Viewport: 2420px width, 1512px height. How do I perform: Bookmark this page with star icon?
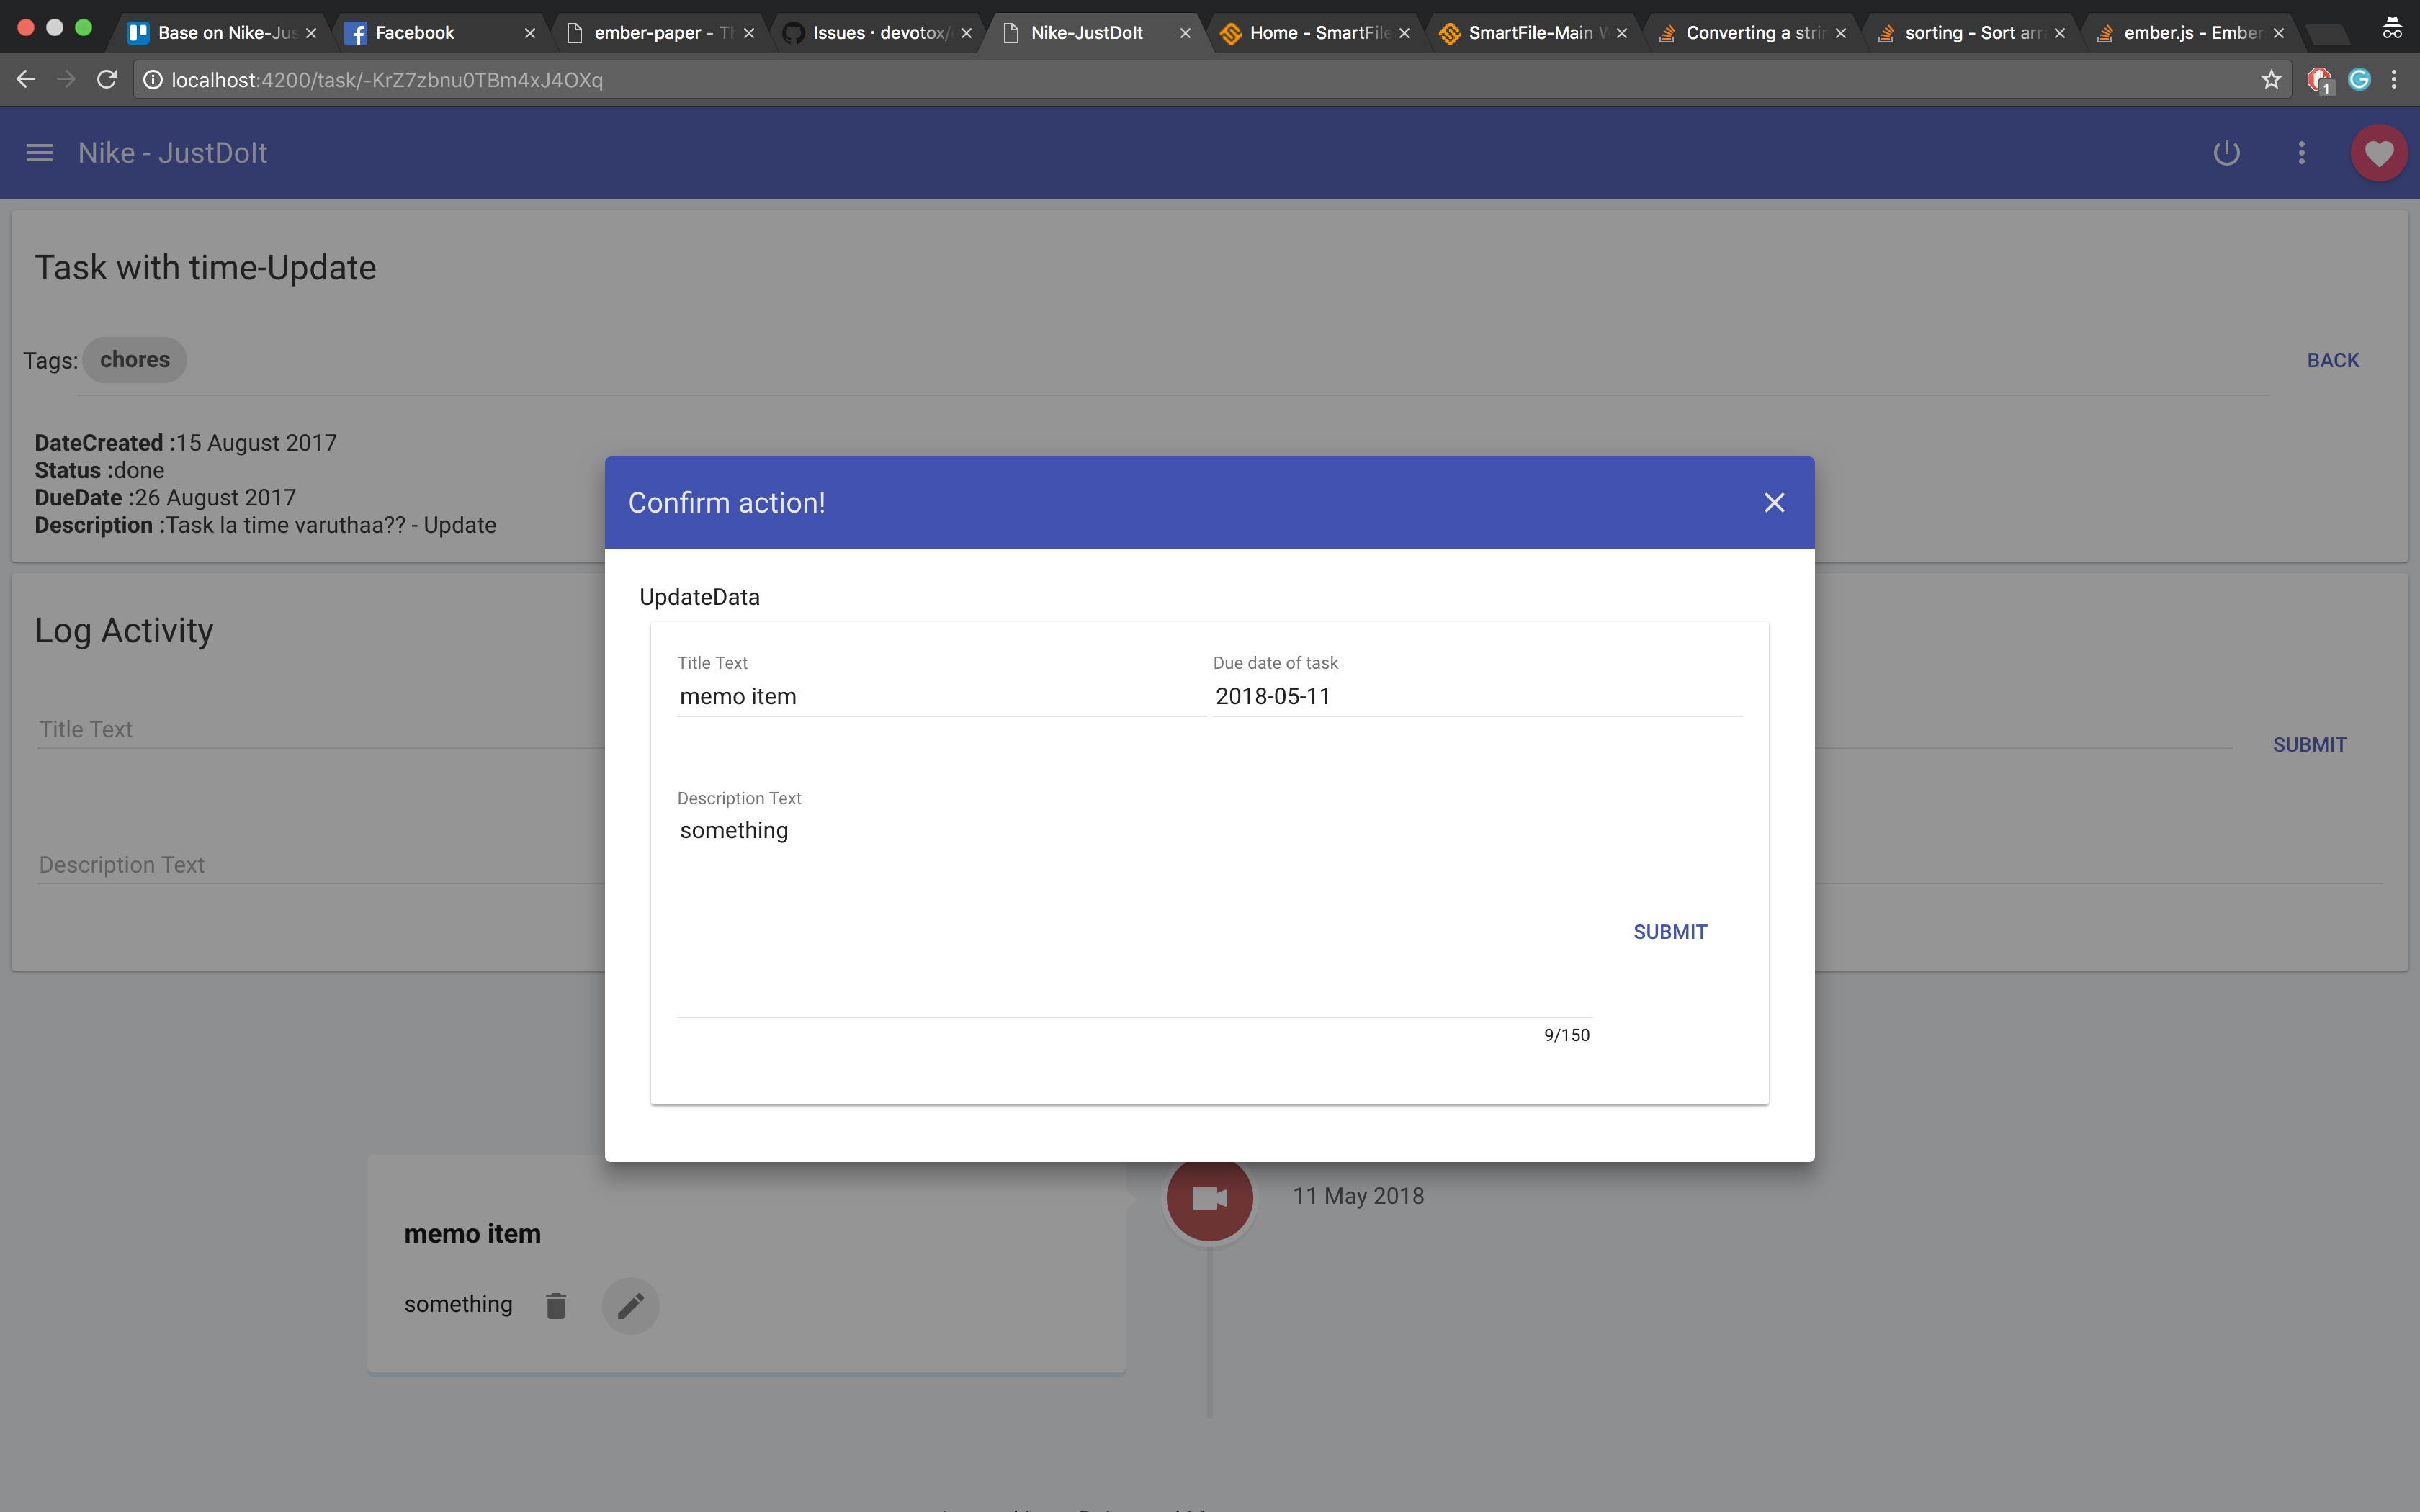(2271, 80)
